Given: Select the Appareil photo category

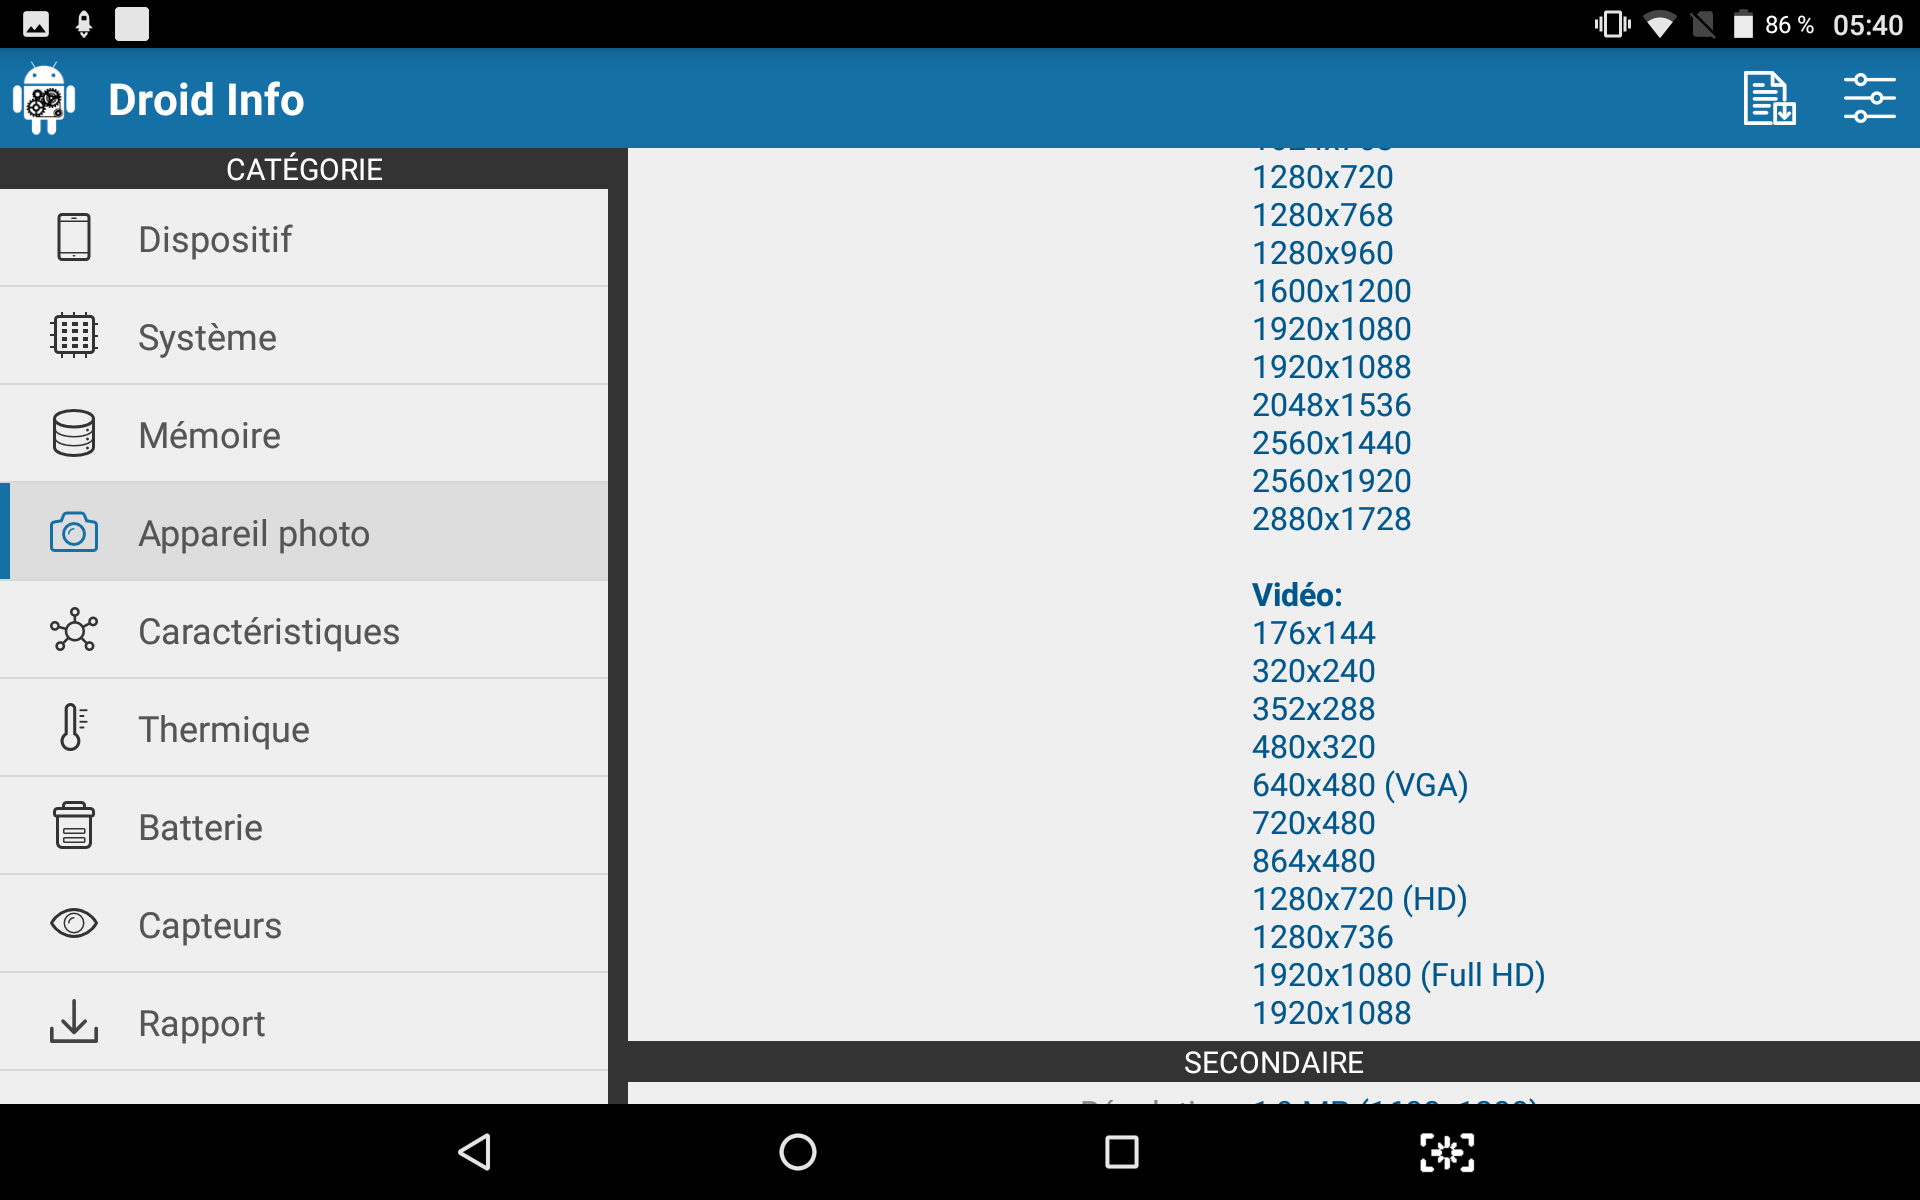Looking at the screenshot, I should (x=253, y=534).
